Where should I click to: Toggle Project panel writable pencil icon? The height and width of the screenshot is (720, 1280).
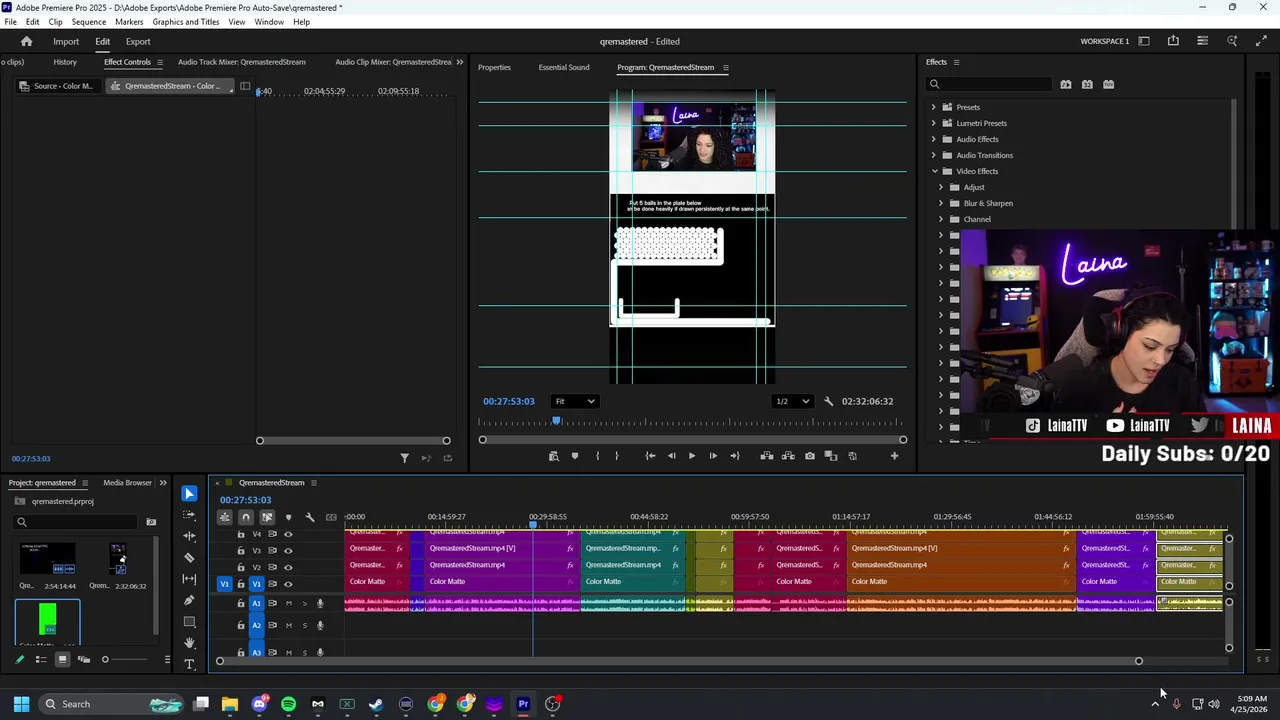19,659
